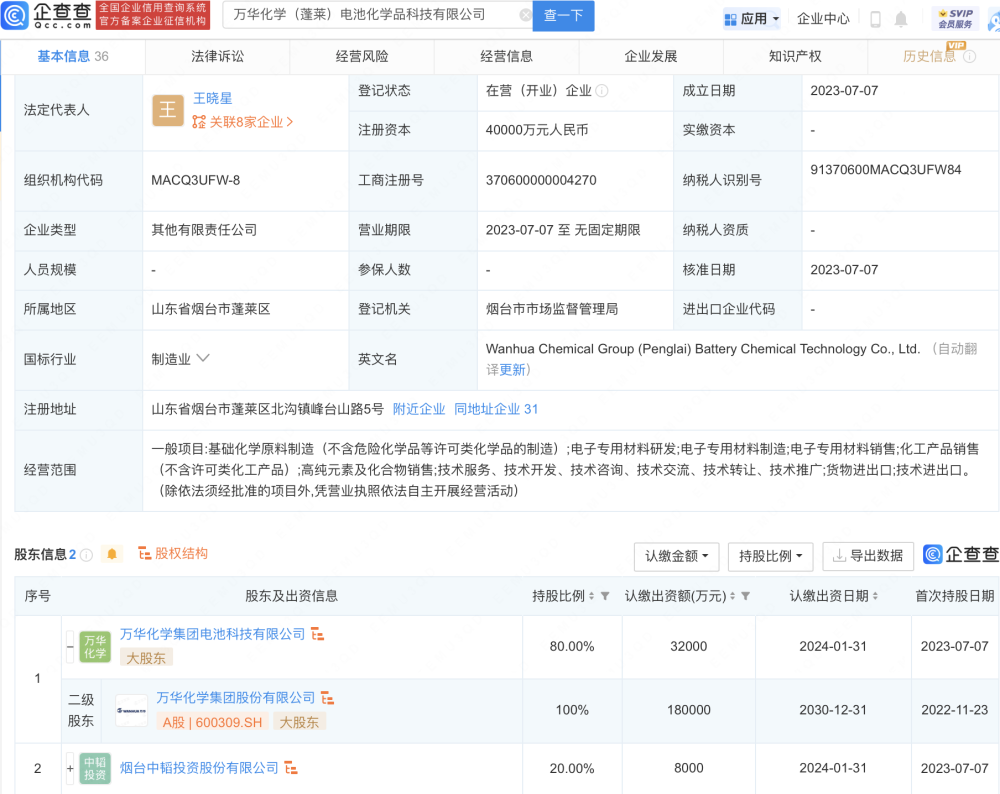Collapse the 万华化学集团电池科技 shareholder row
Screen dimensions: 1000x794
click(x=69, y=646)
